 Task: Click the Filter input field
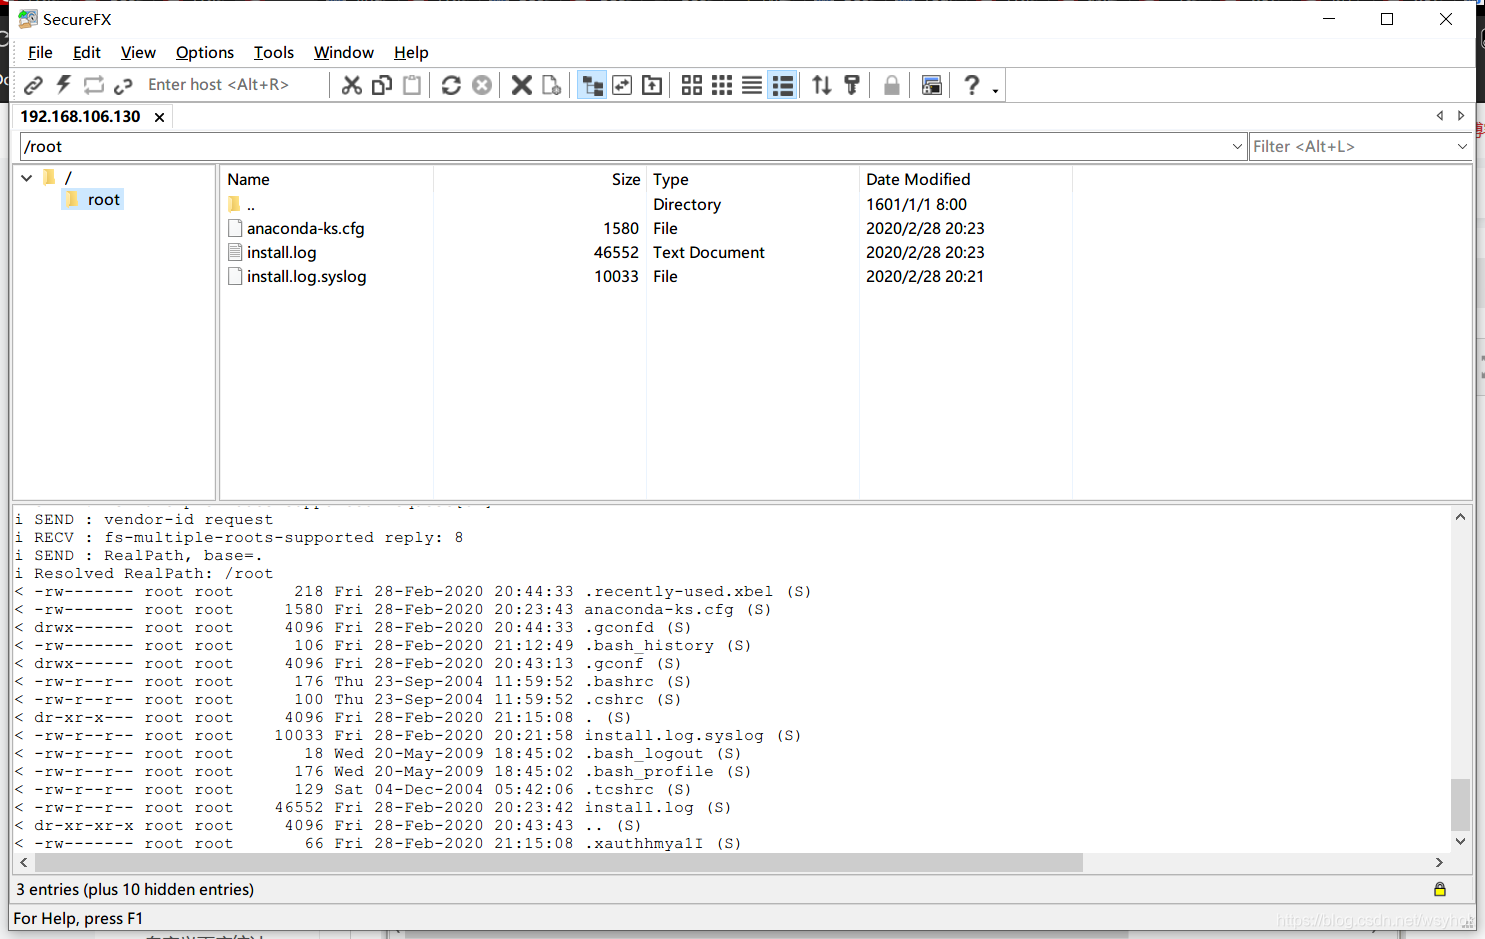[x=1350, y=147]
